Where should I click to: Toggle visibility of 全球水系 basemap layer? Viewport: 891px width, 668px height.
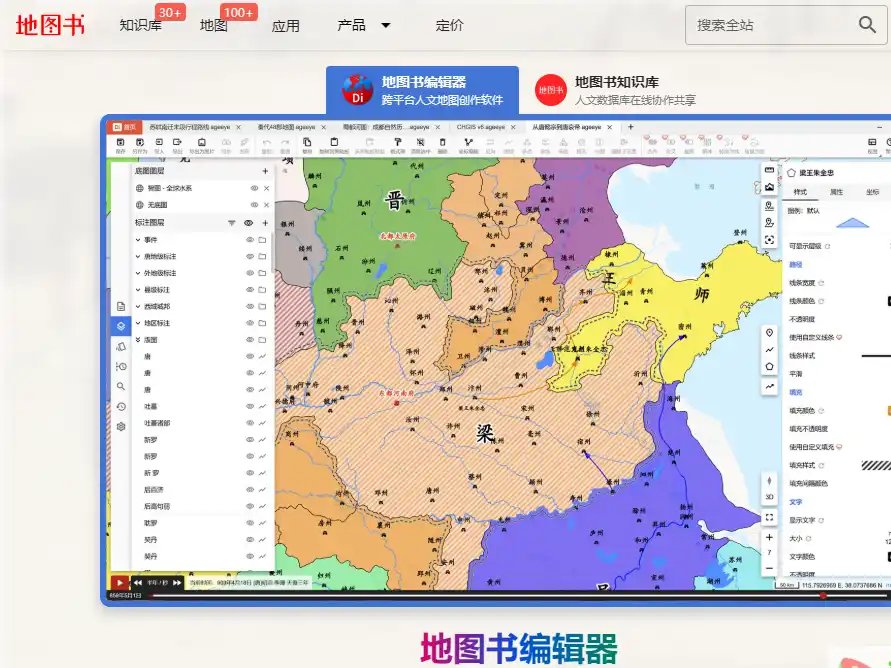point(255,188)
